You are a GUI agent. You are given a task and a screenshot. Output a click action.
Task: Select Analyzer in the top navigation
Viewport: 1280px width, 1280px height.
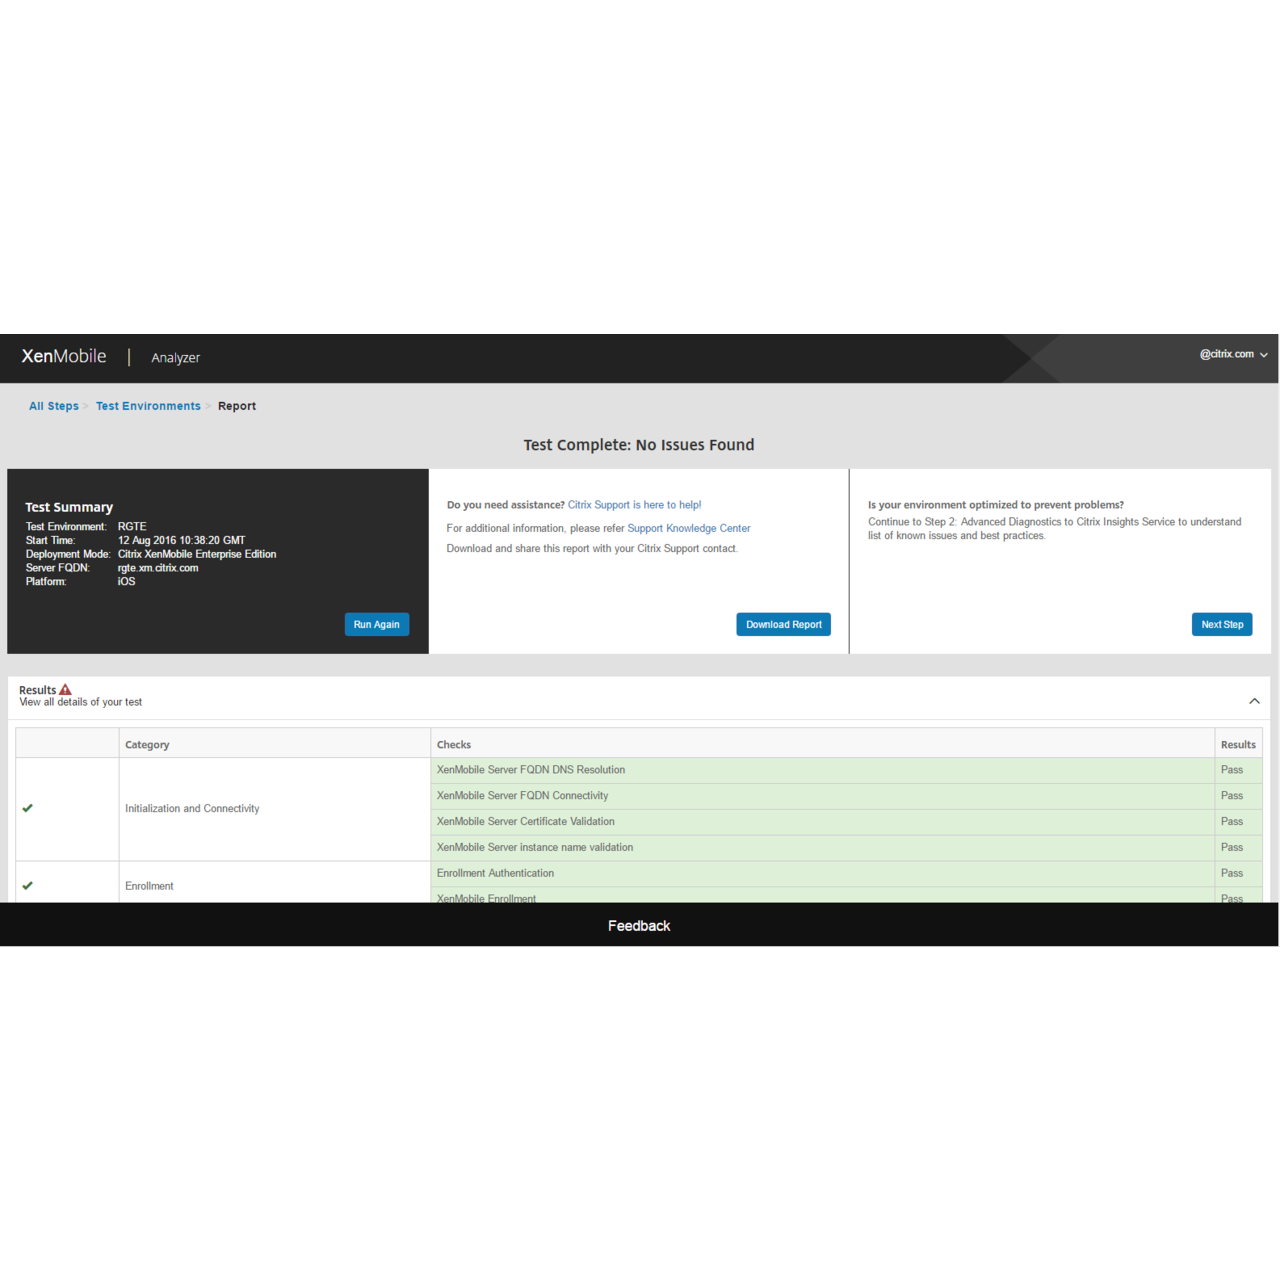pos(175,358)
